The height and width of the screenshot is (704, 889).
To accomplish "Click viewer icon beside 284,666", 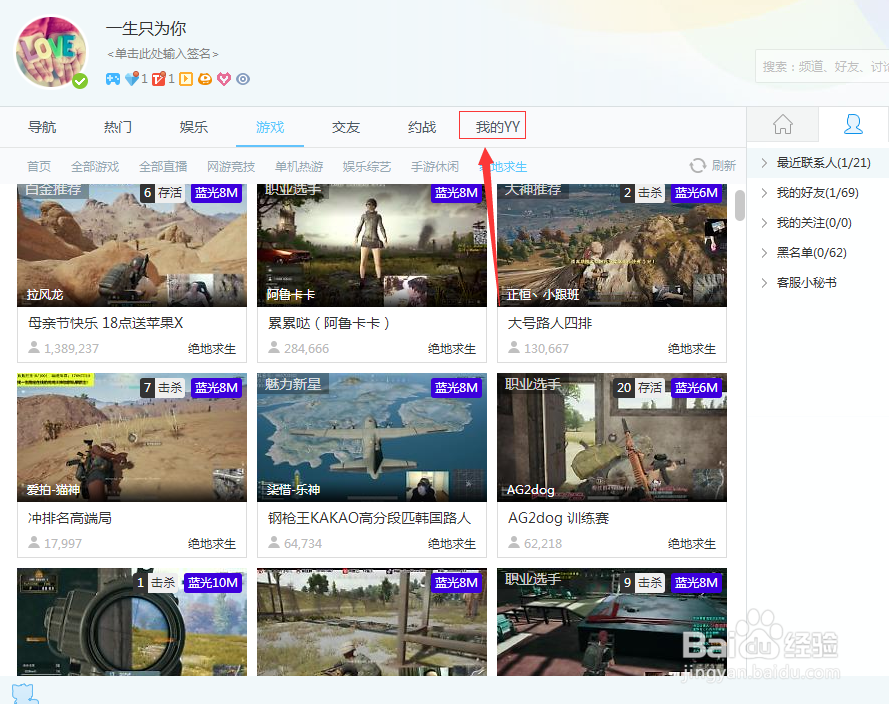I will click(x=274, y=347).
